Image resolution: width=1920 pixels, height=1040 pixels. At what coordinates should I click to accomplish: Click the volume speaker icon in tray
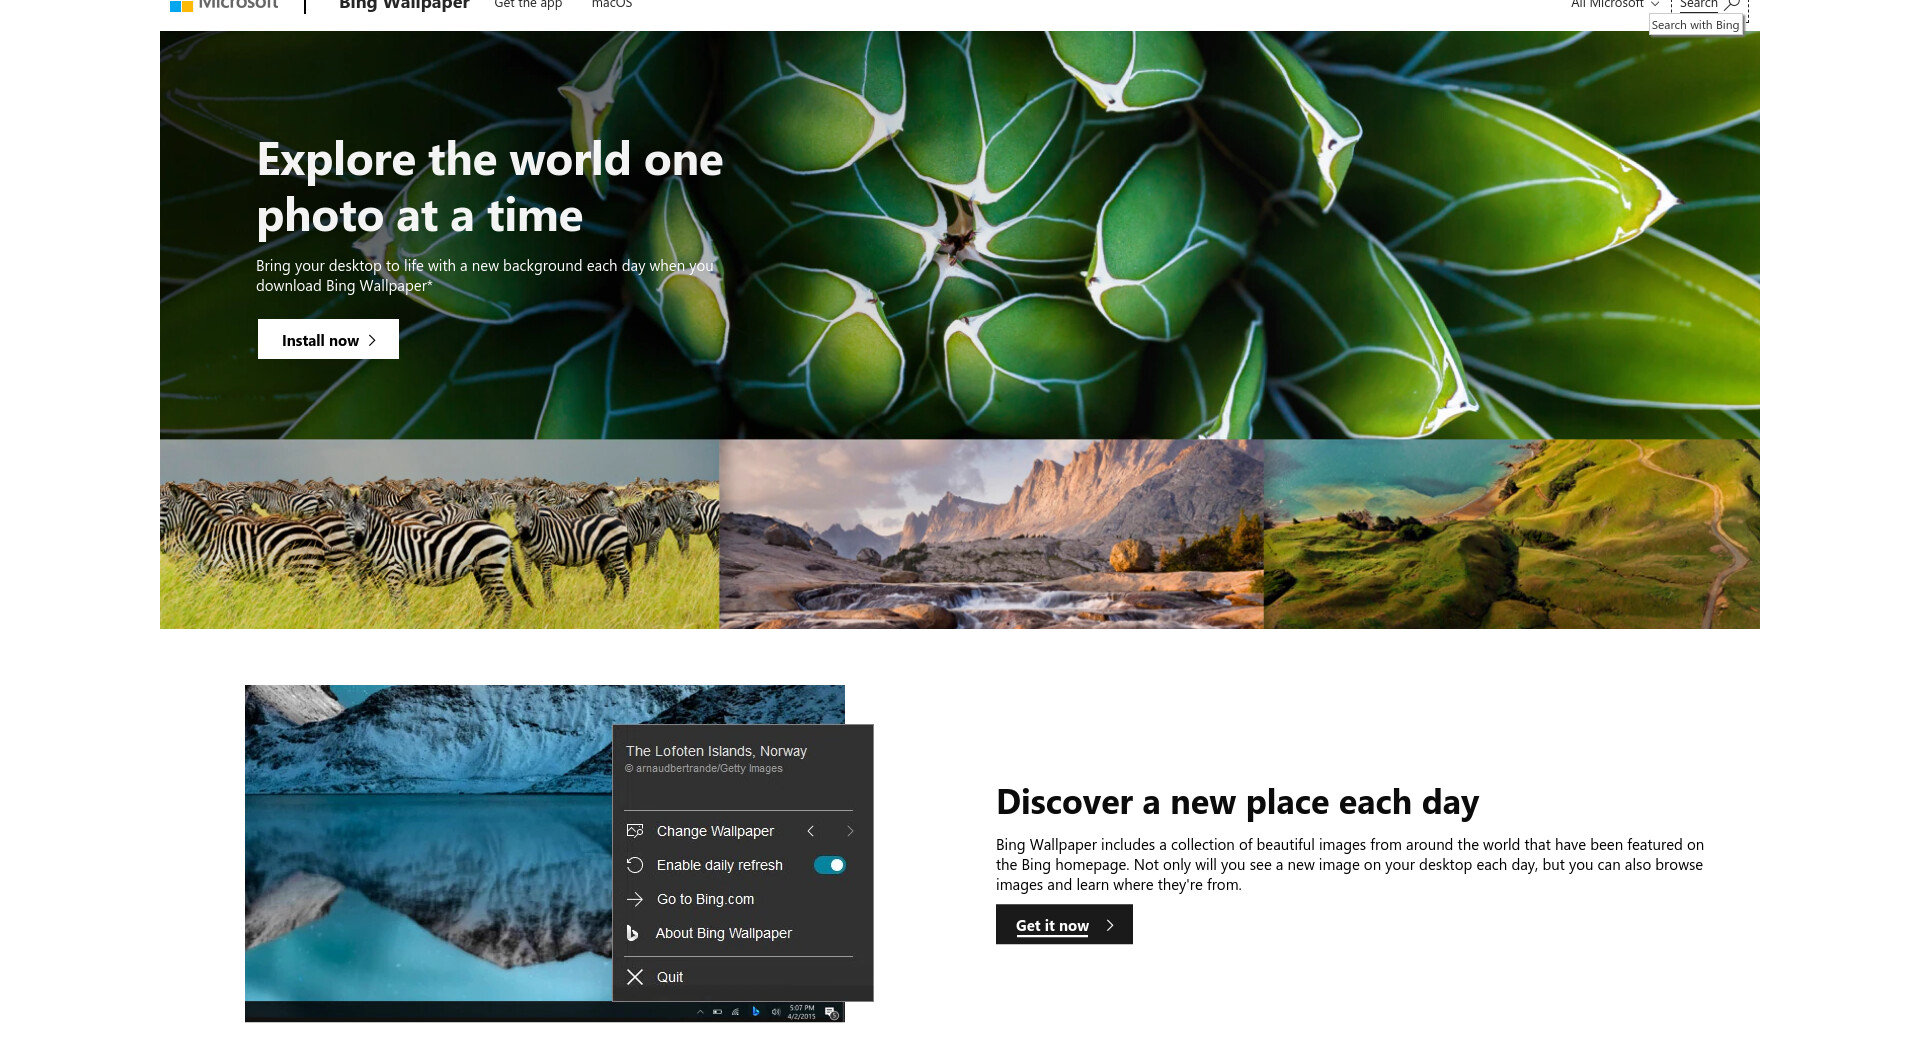776,1012
